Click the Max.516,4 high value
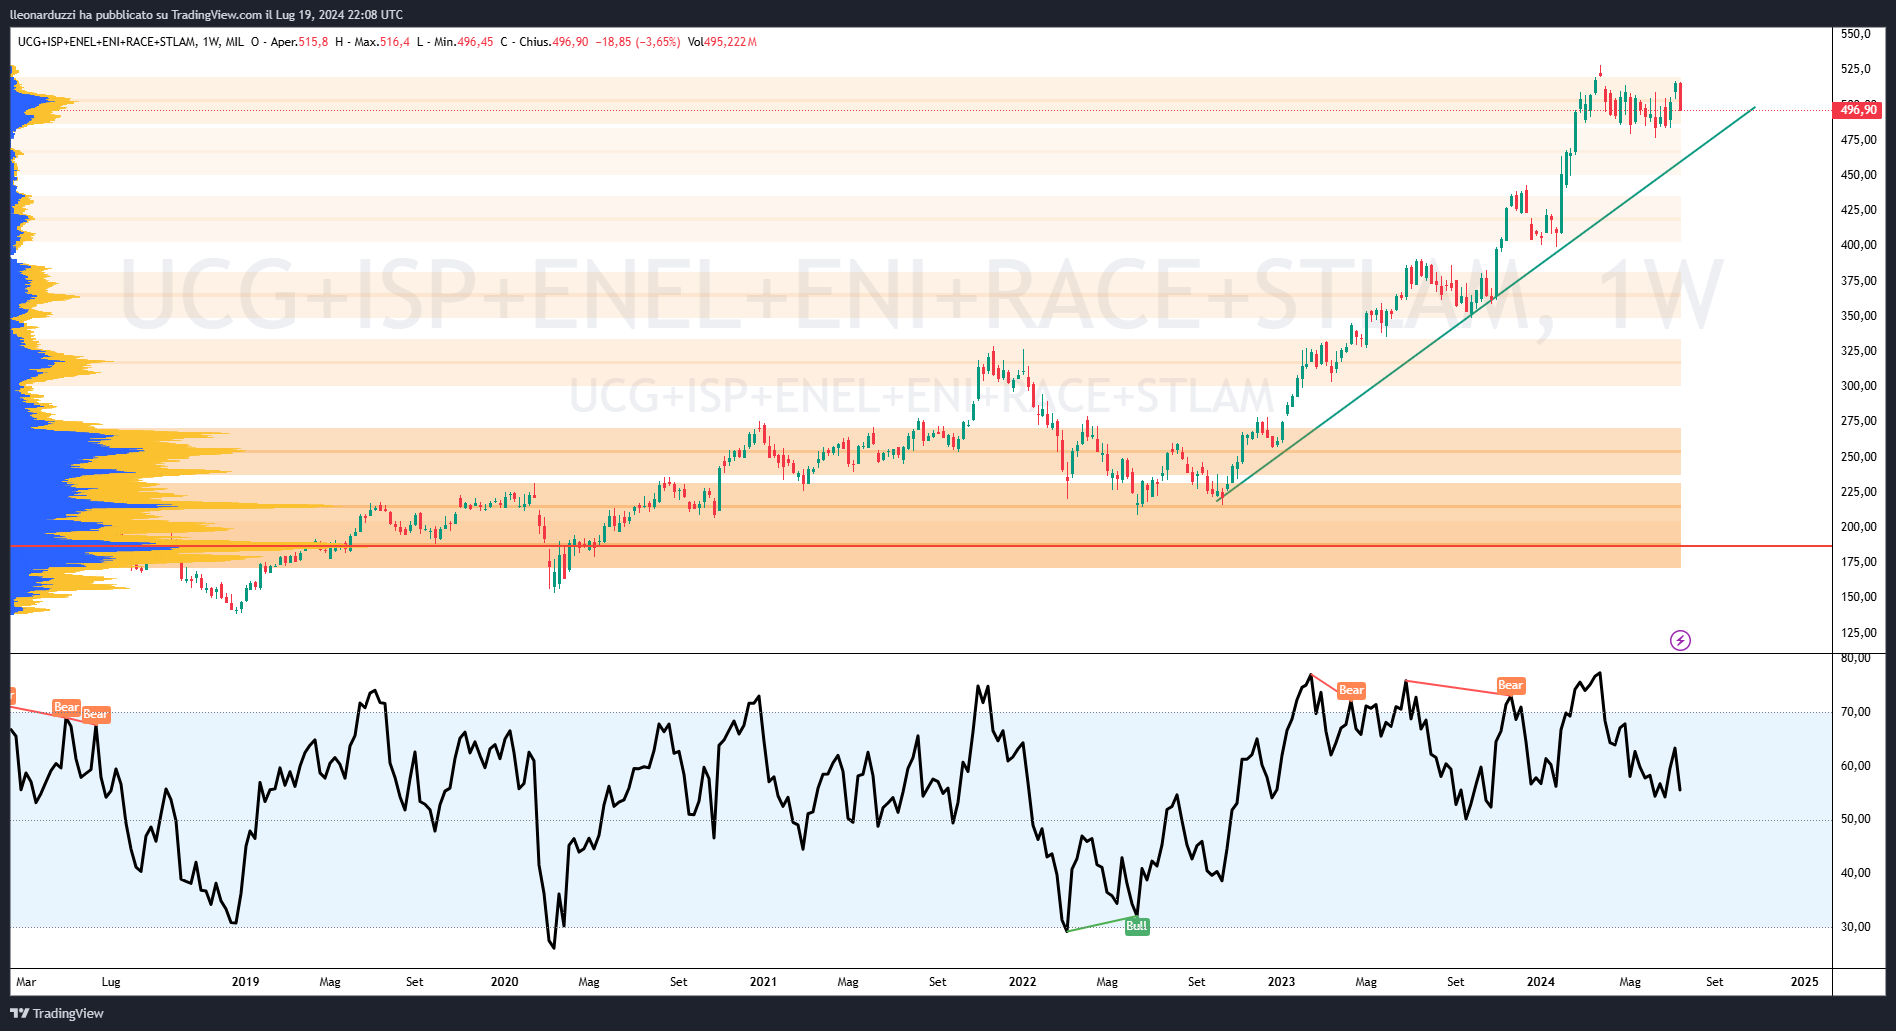The width and height of the screenshot is (1896, 1031). click(382, 42)
